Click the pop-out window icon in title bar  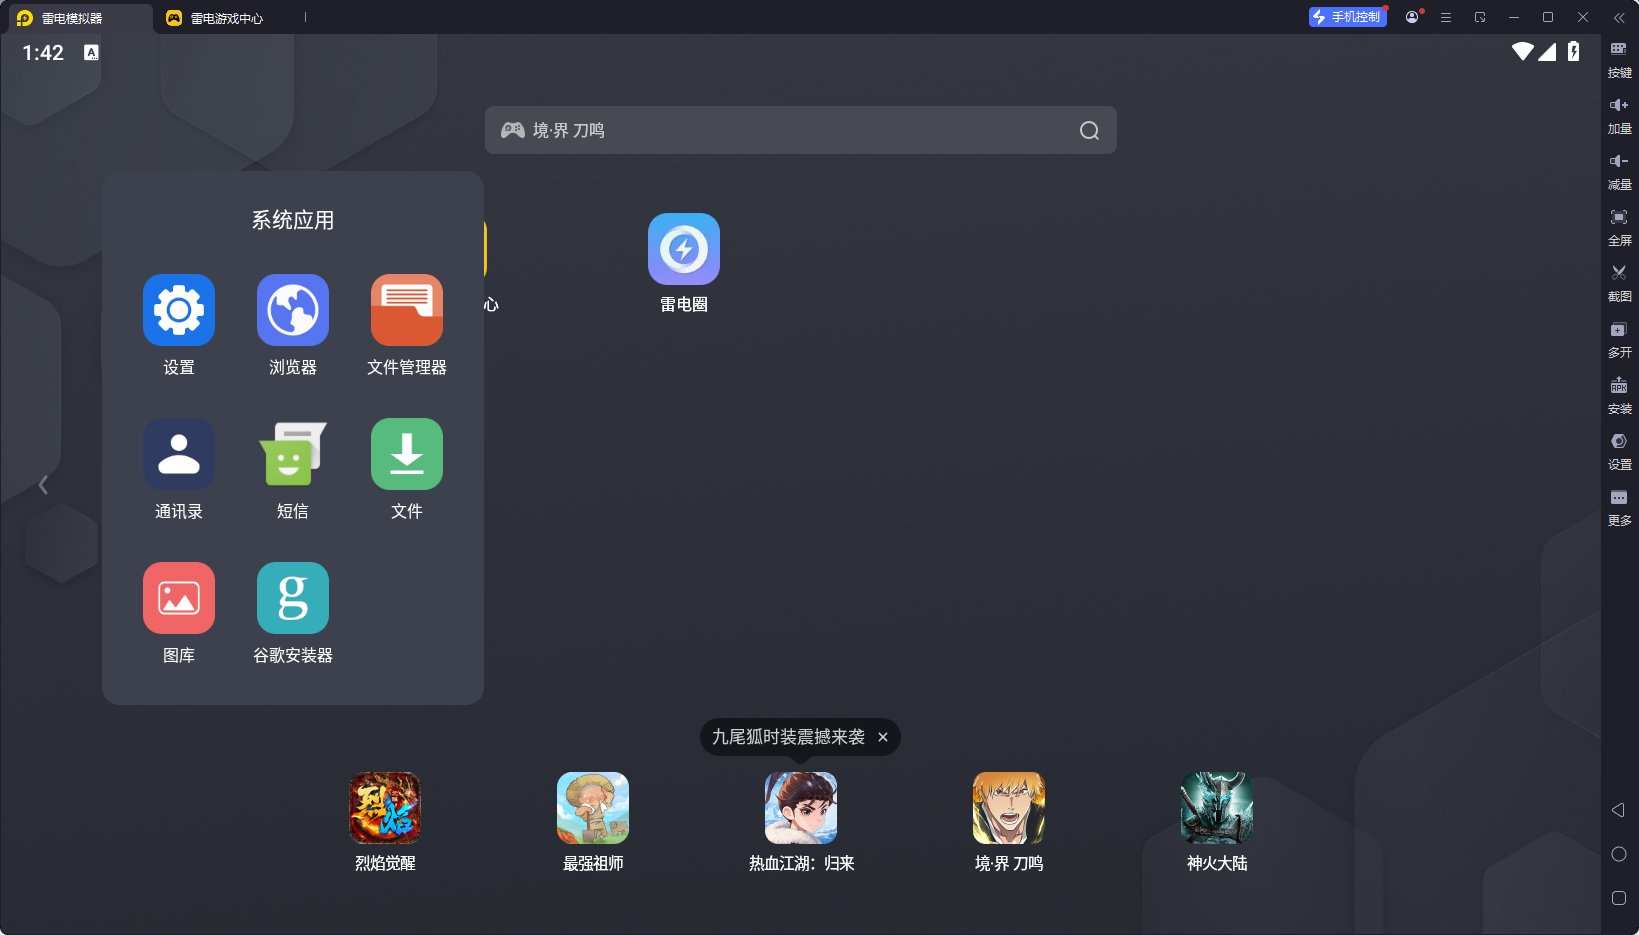click(x=1480, y=17)
